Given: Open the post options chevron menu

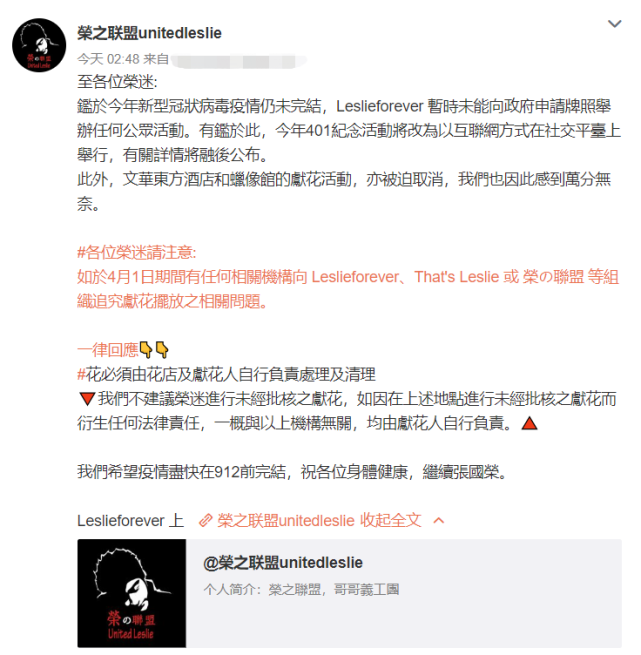Looking at the screenshot, I should 614,24.
